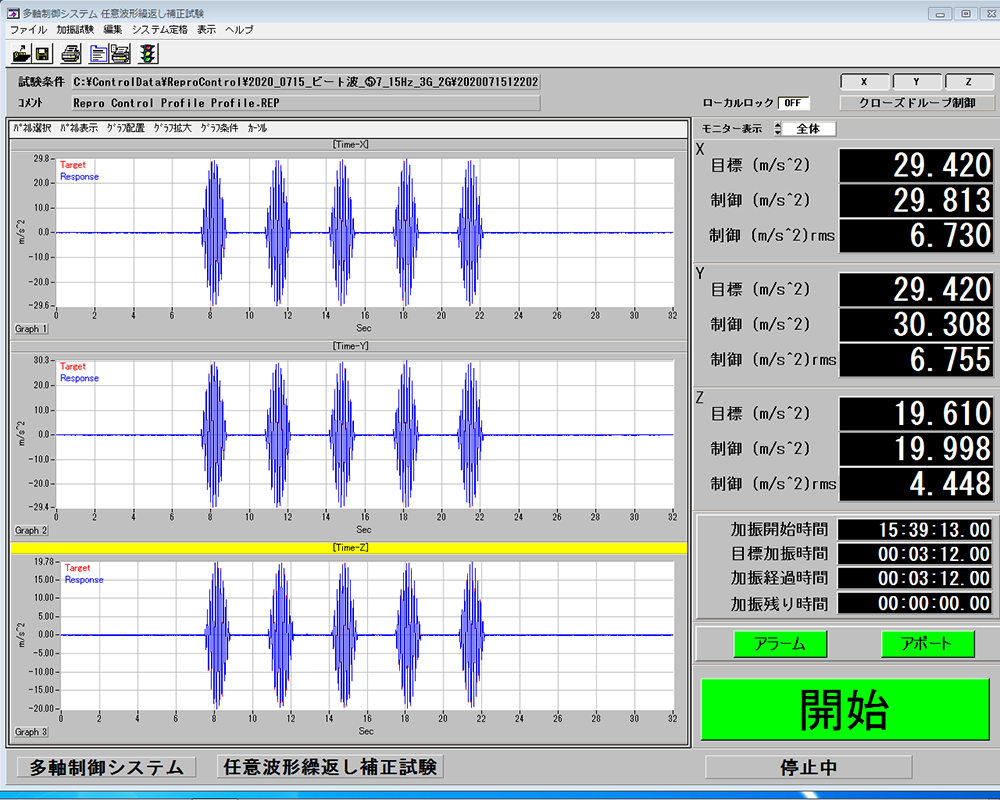The width and height of the screenshot is (1000, 800).
Task: Click 目標加振時間 time value
Action: (x=915, y=554)
